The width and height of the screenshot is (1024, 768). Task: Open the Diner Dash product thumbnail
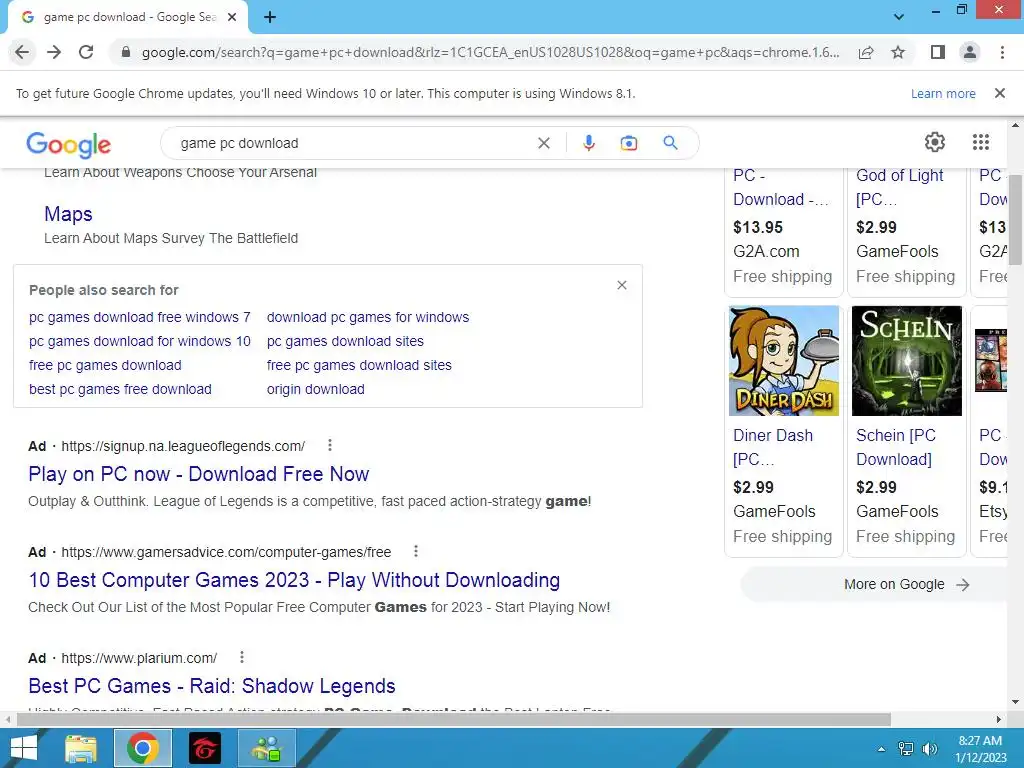(x=784, y=360)
